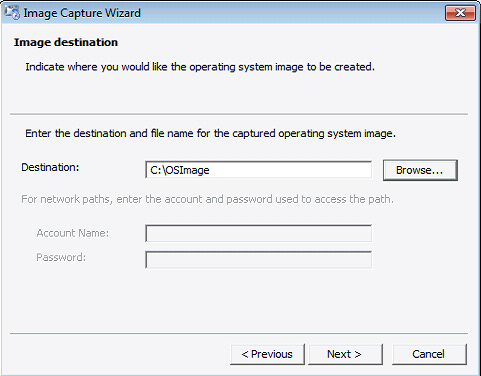Proceed with the Next button
Screen dimensions: 481x376
click(345, 354)
